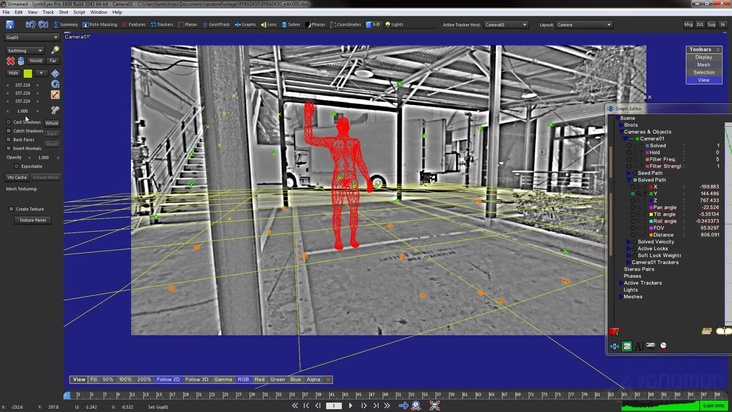
Task: Open the Guy01 mesh selection dropdown
Action: [x=30, y=37]
